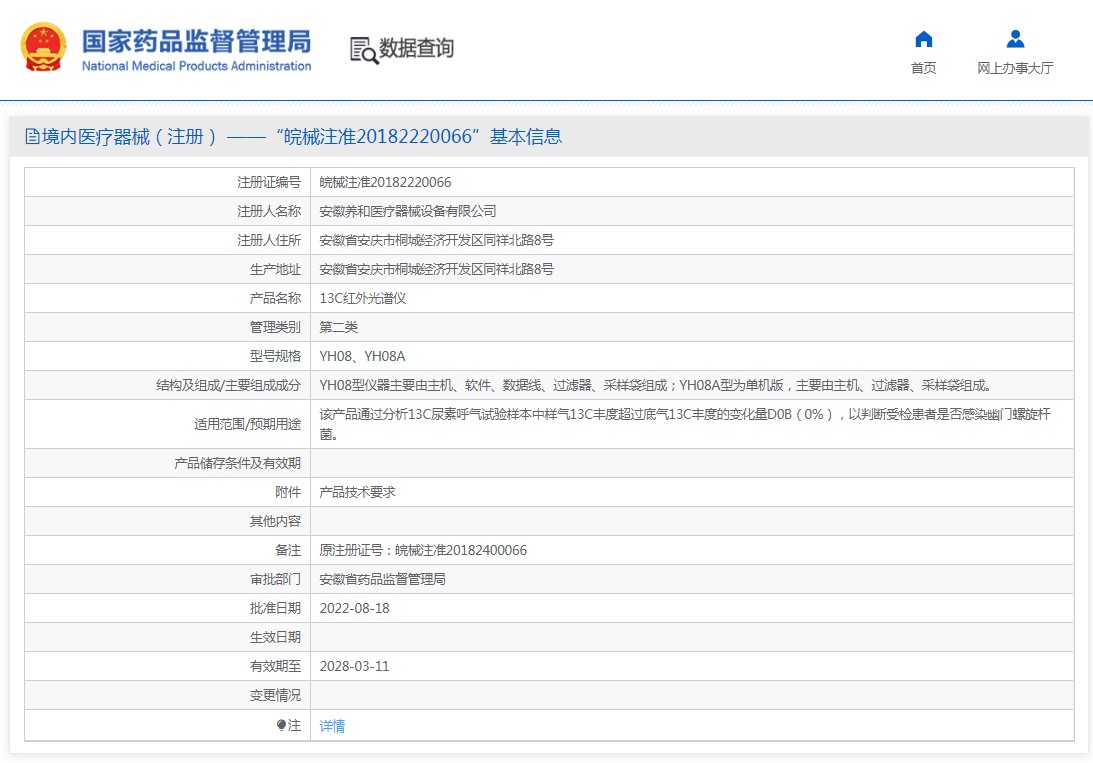Click the 生产地址 row label
Screen dimensions: 1093x763
275,269
